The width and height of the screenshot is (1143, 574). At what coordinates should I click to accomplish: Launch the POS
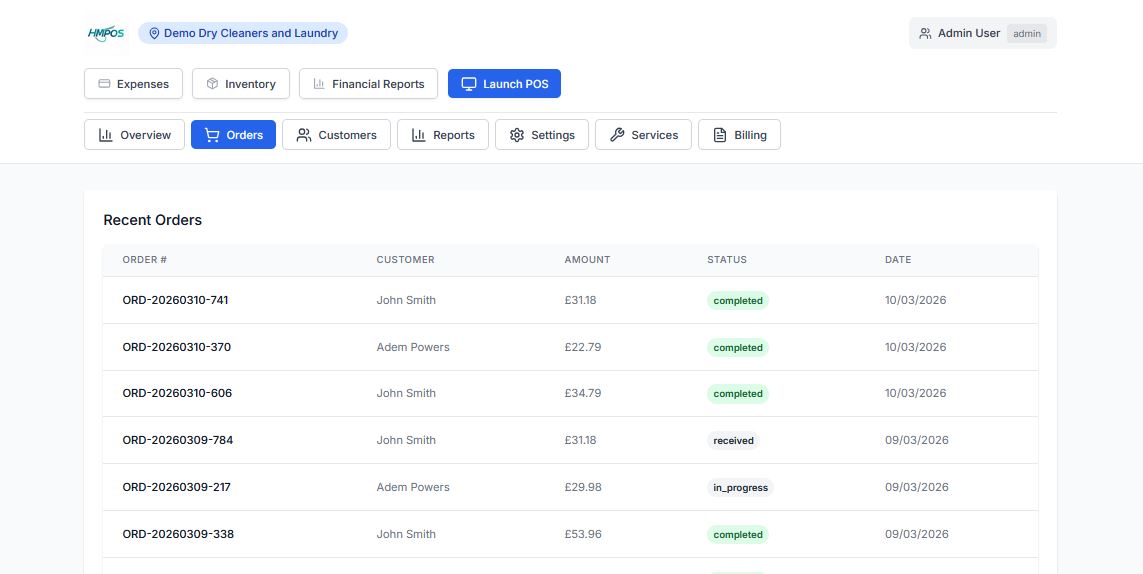pos(504,83)
